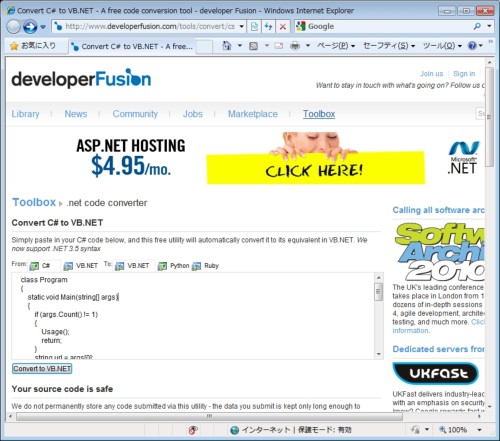Open the Community navigation tab
500x441 pixels.
(135, 114)
